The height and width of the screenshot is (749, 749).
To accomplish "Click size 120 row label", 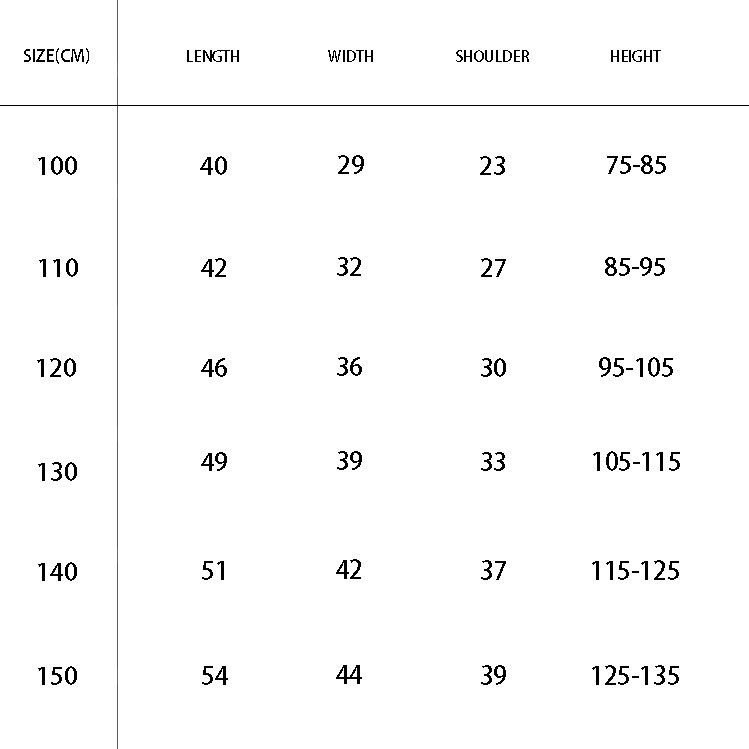I will pyautogui.click(x=57, y=368).
